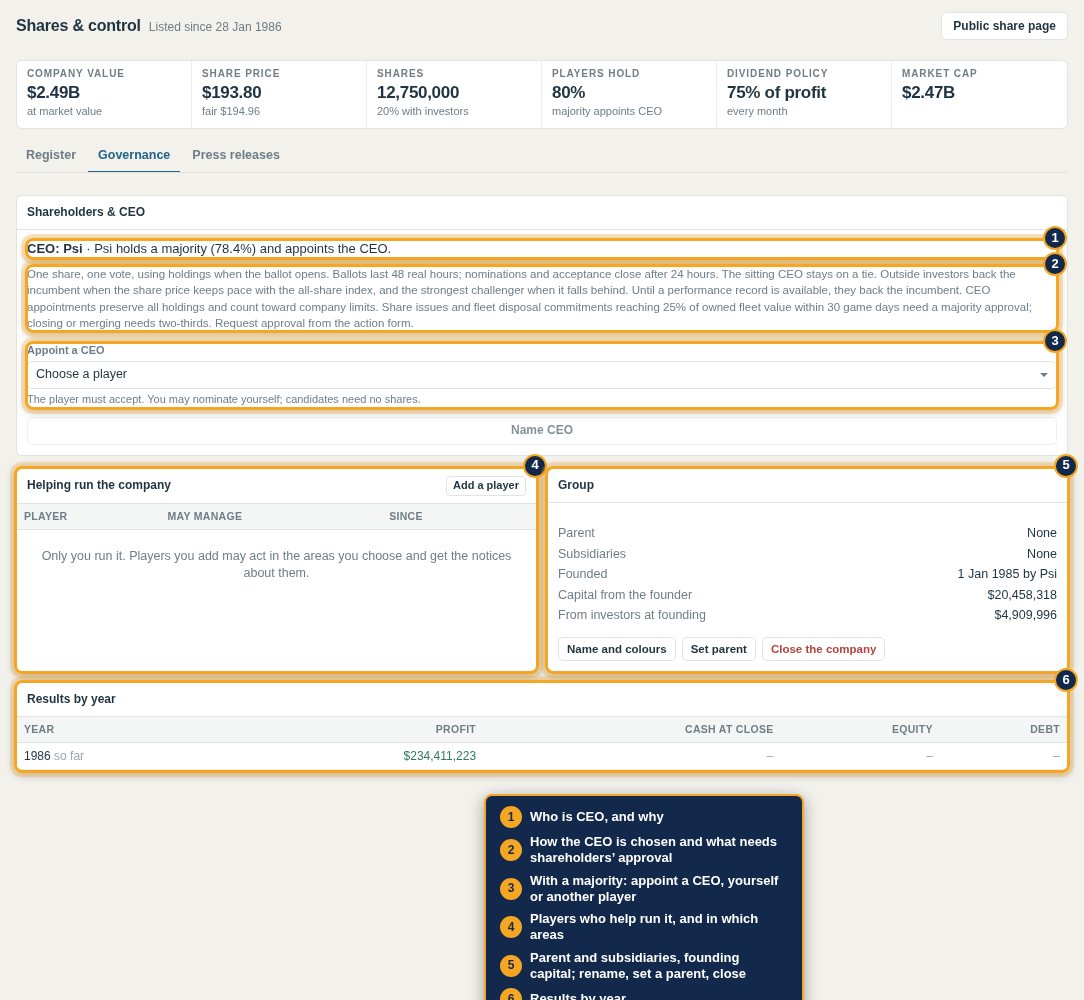This screenshot has width=1084, height=1000.
Task: Click the MAY MANAGE column header
Action: [x=205, y=517]
